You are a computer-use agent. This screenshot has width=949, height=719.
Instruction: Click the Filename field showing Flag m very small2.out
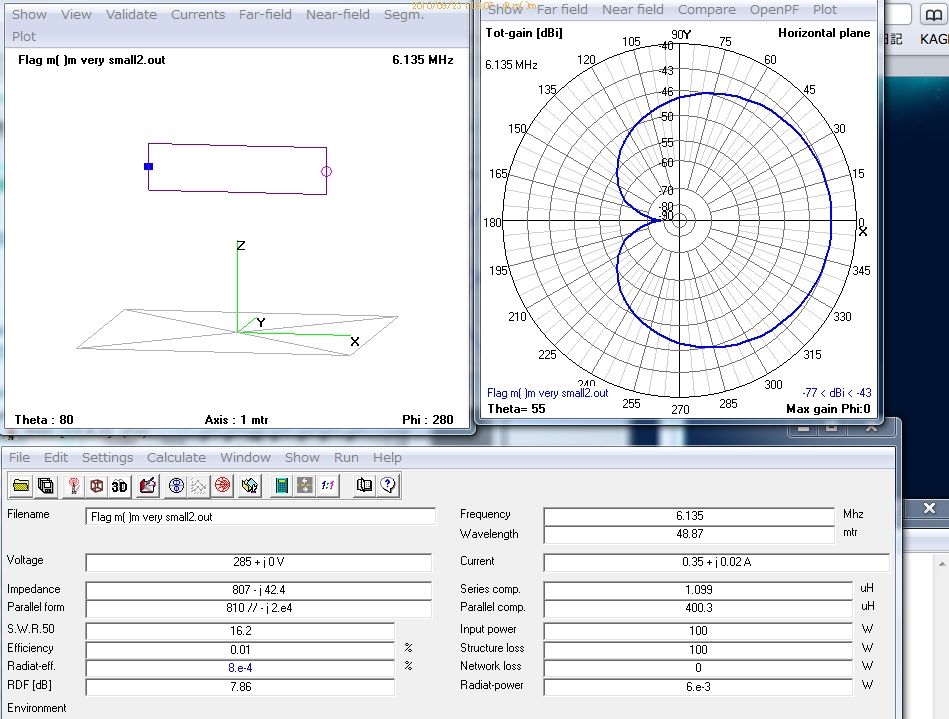coord(260,516)
